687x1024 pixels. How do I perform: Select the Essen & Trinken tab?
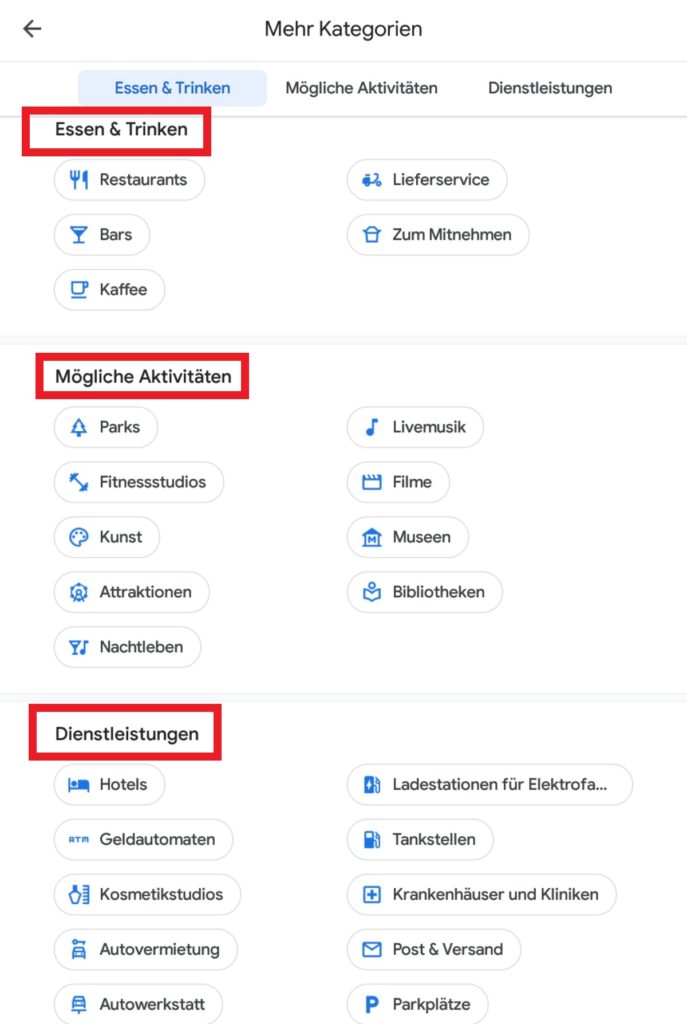[x=172, y=88]
